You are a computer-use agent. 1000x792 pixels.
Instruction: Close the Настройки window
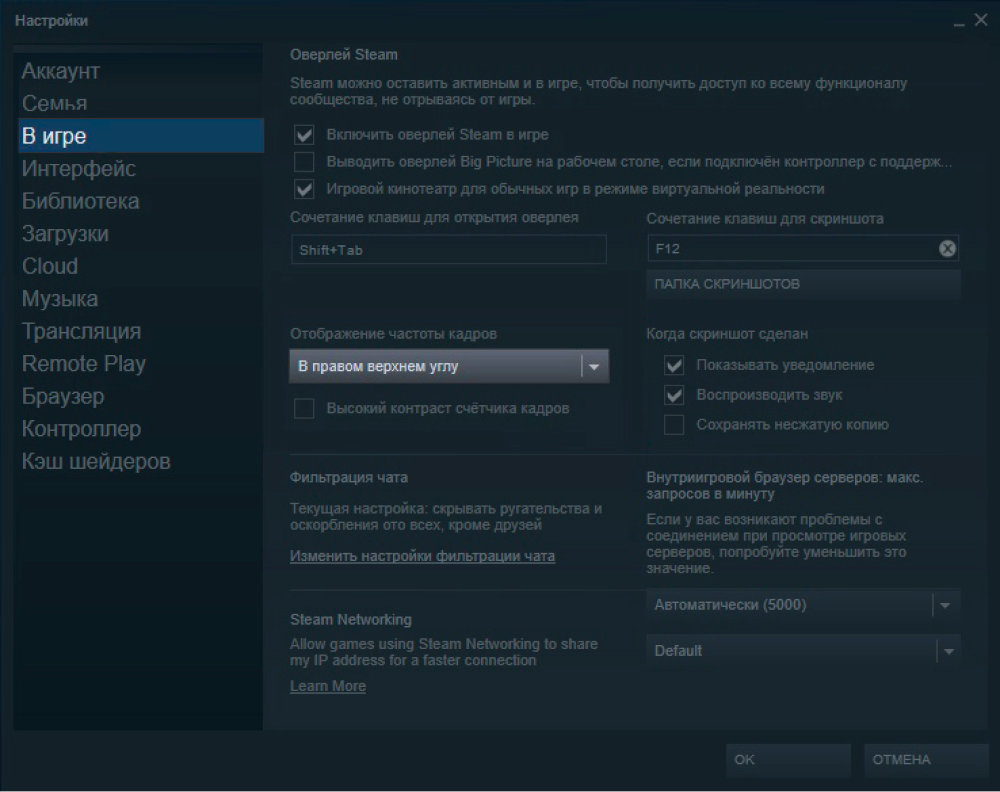pos(981,20)
